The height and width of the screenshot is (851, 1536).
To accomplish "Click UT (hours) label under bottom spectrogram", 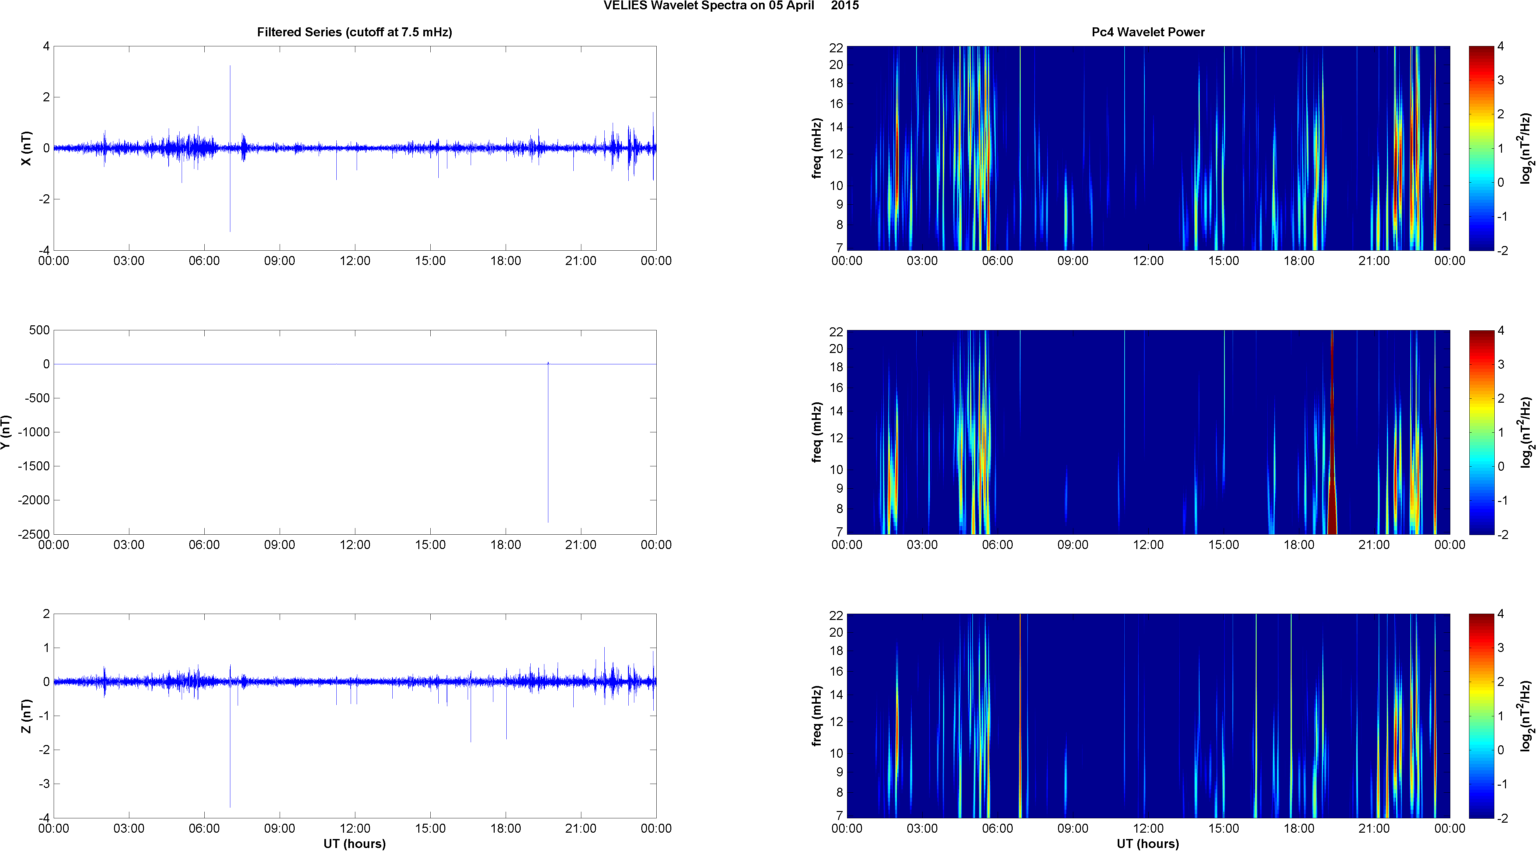I will [x=1147, y=843].
